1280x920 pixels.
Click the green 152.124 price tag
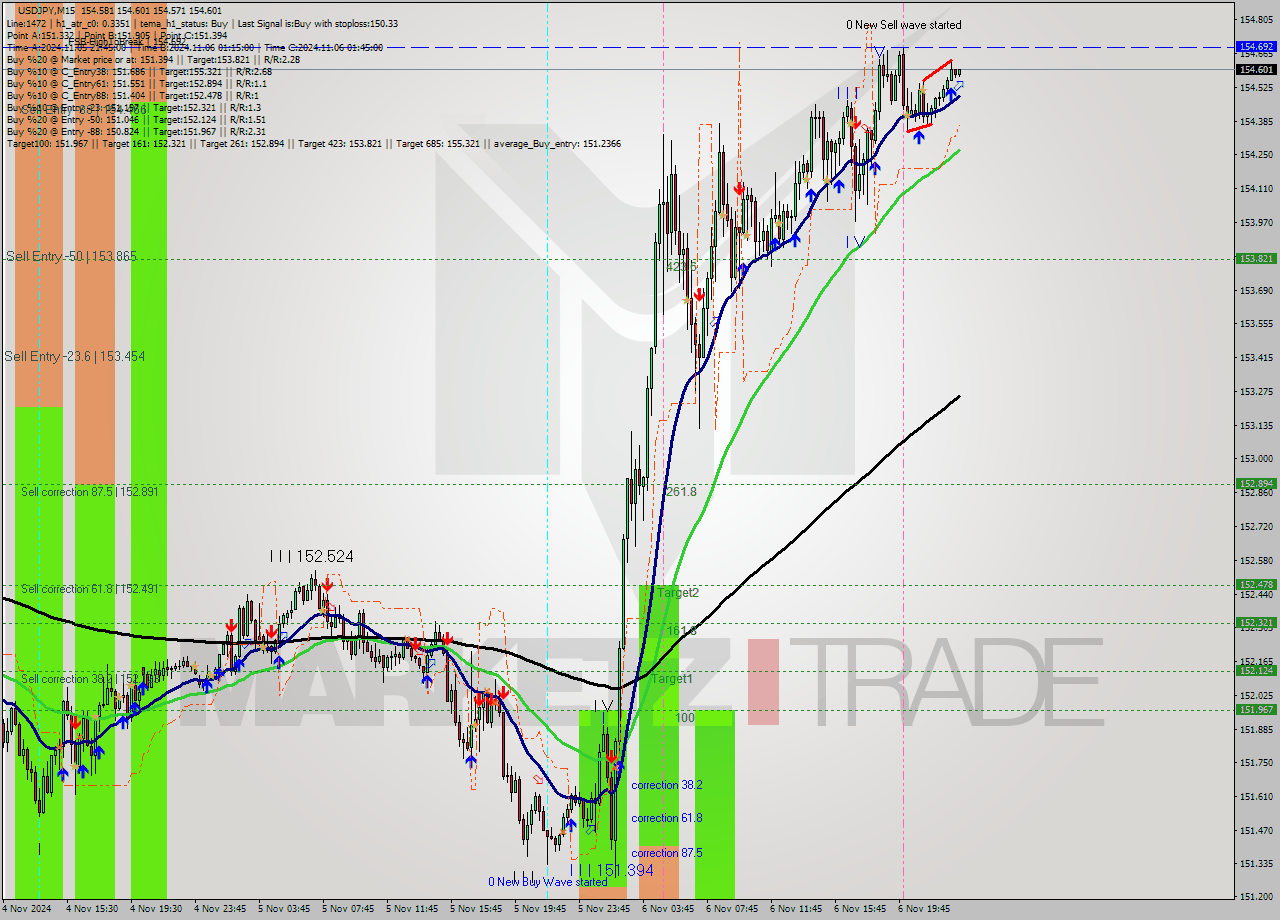coord(1256,671)
